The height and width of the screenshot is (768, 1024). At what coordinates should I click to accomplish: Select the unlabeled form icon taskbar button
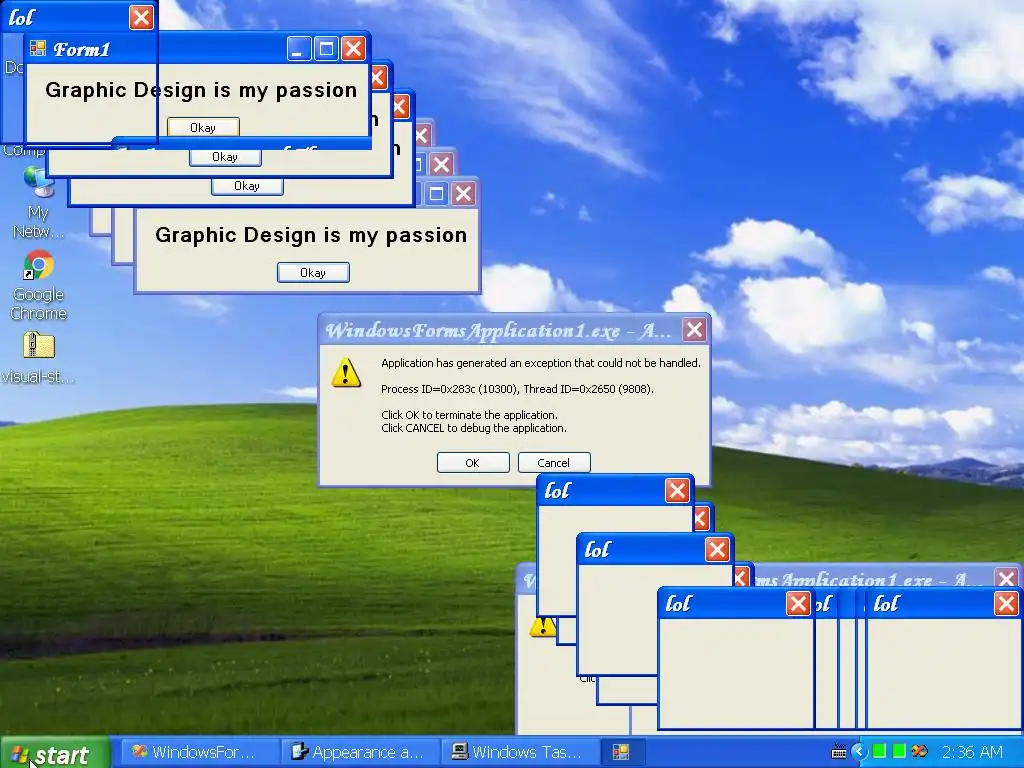pyautogui.click(x=622, y=752)
